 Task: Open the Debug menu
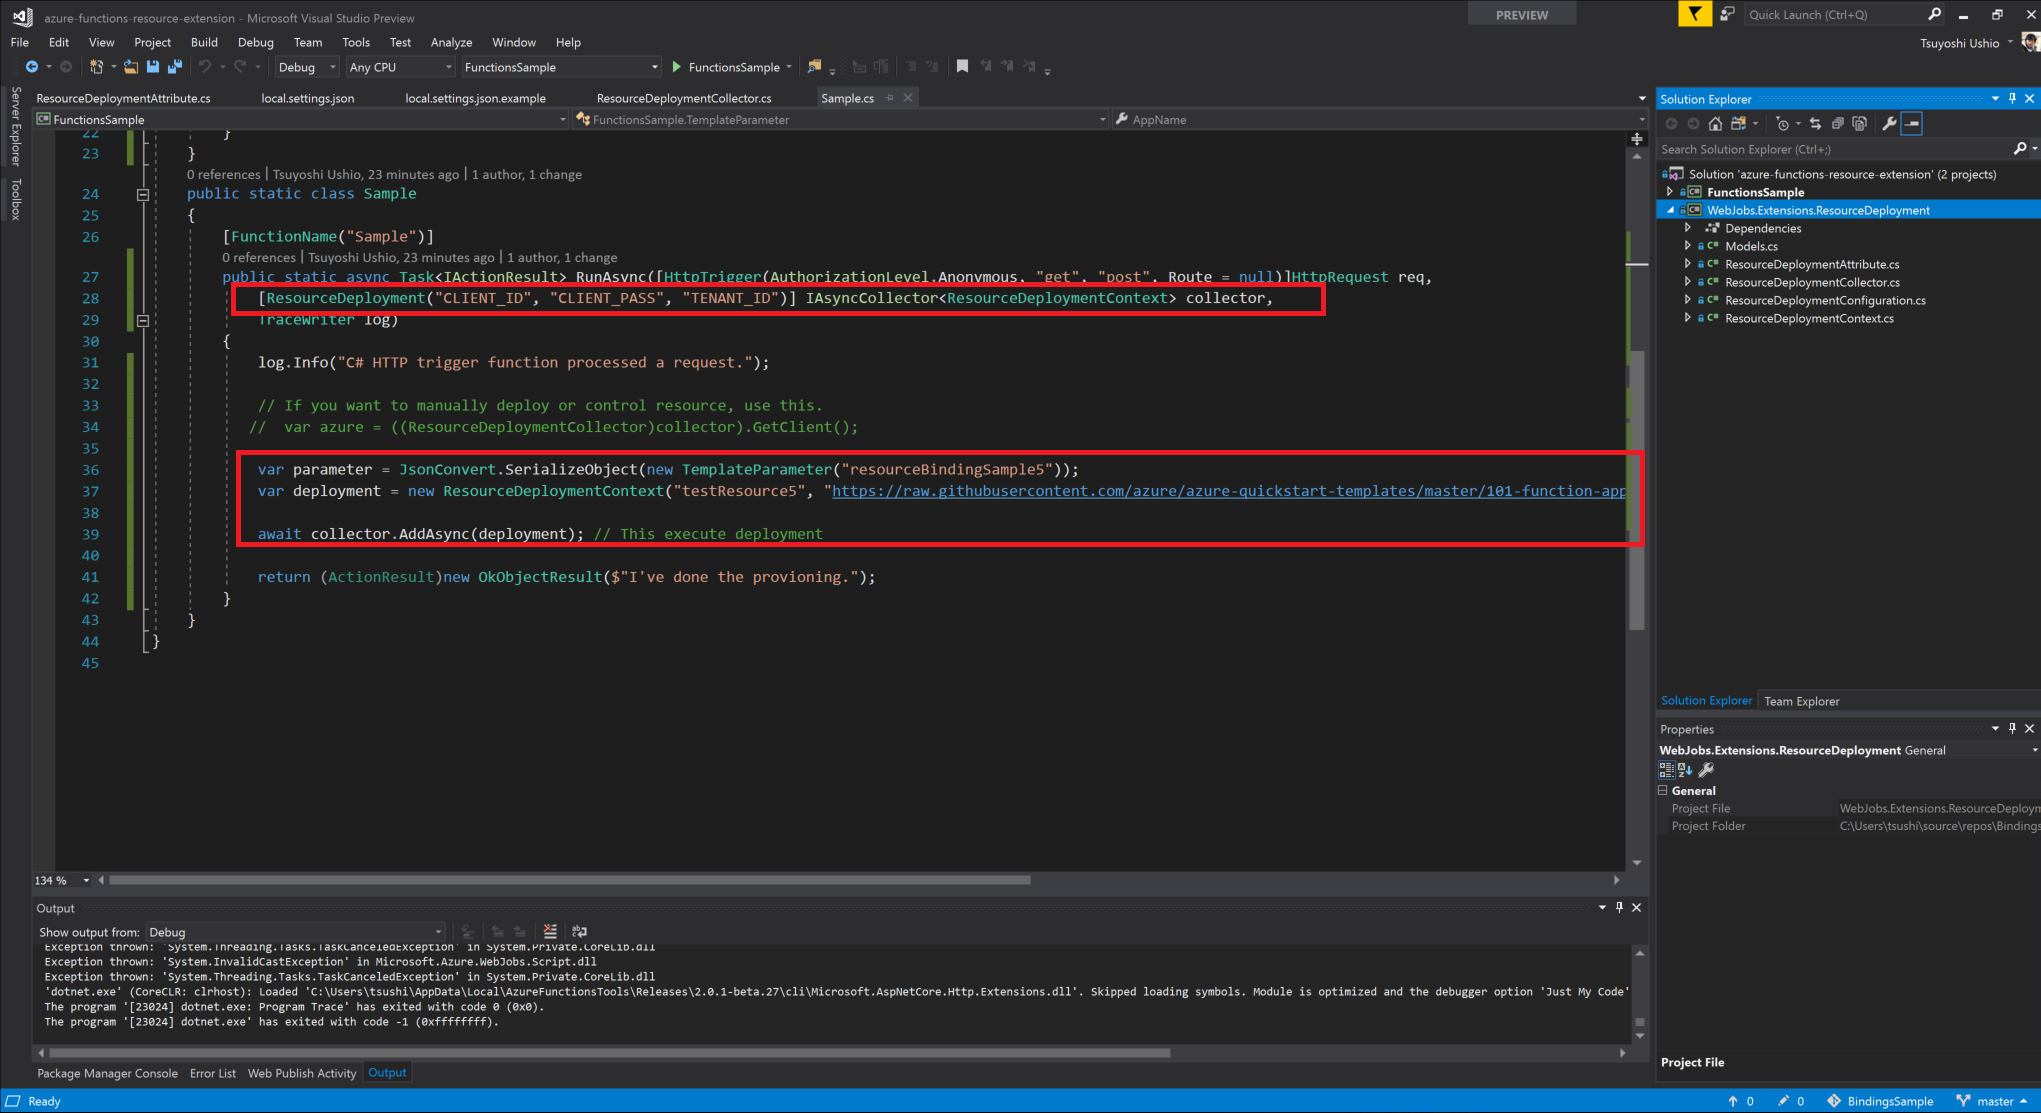coord(255,42)
